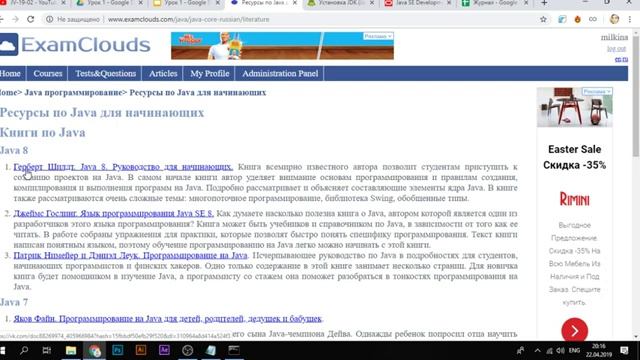Open Windows search from the taskbar
Image resolution: width=640 pixels, height=360 pixels.
pos(24,350)
